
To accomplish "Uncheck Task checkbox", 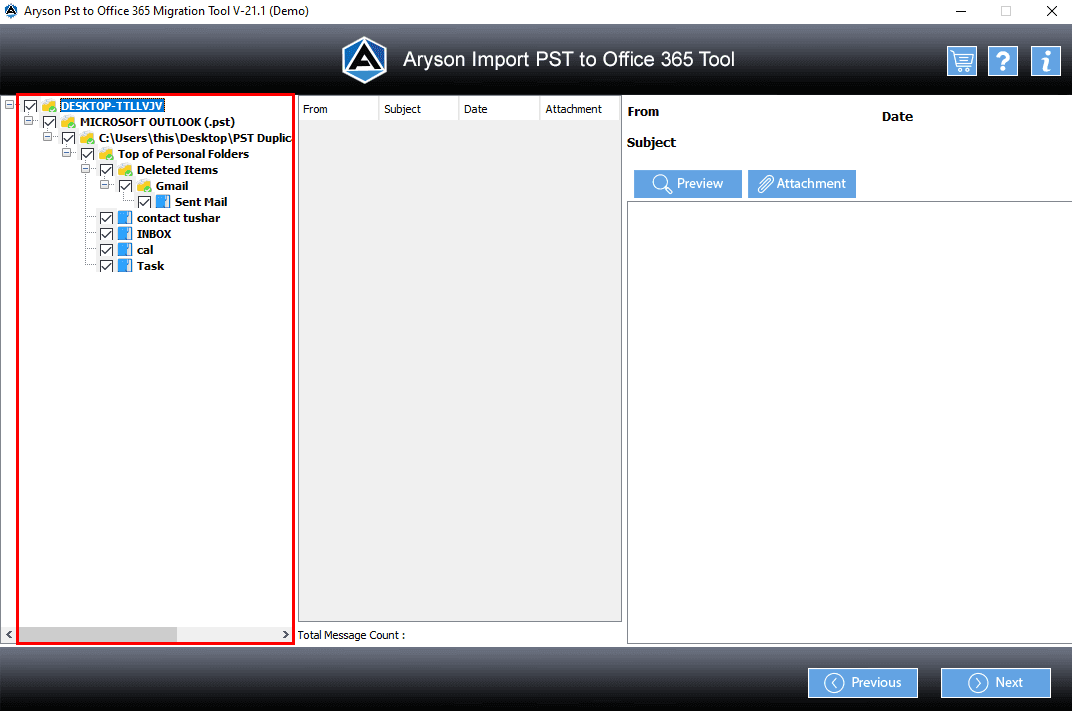I will click(107, 266).
